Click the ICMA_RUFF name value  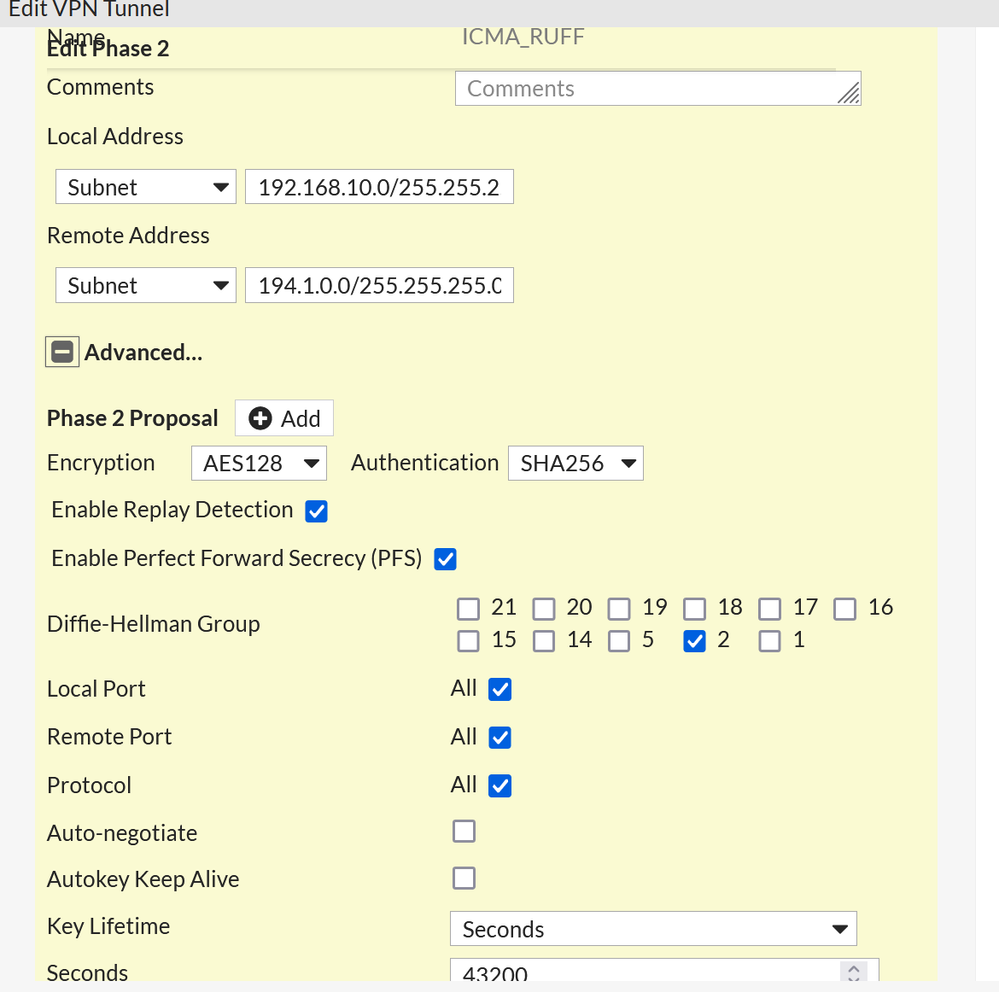coord(522,37)
